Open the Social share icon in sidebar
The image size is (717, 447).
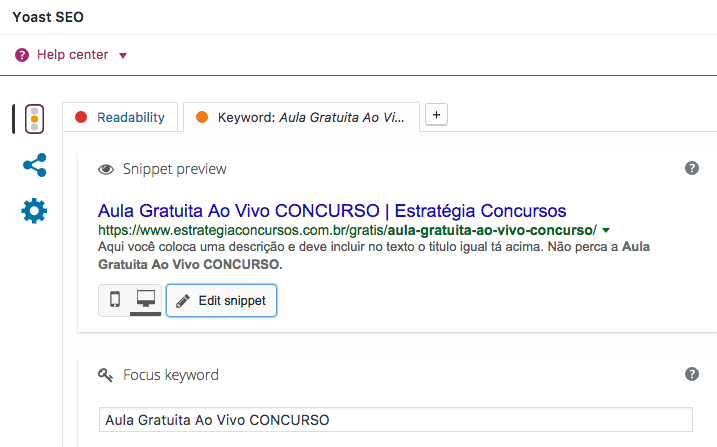tap(35, 165)
